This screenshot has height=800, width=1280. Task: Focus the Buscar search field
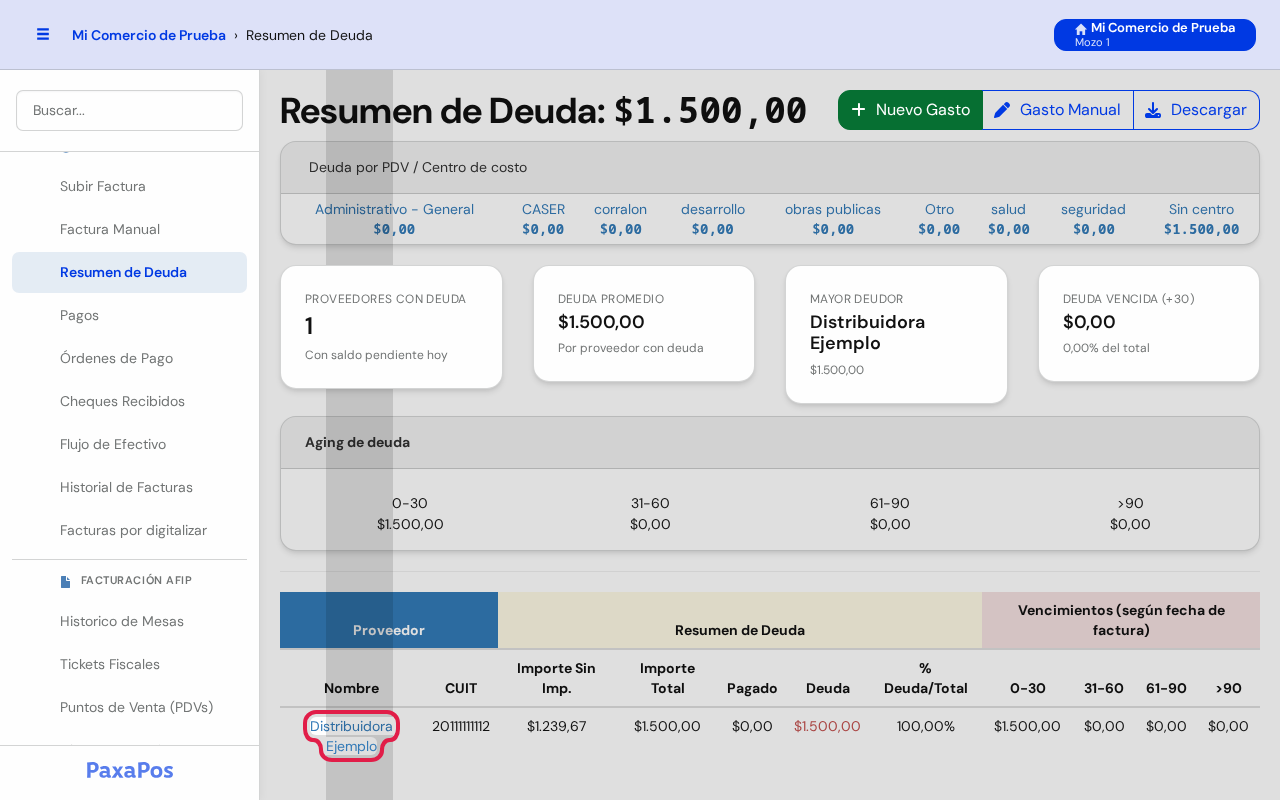pyautogui.click(x=129, y=110)
